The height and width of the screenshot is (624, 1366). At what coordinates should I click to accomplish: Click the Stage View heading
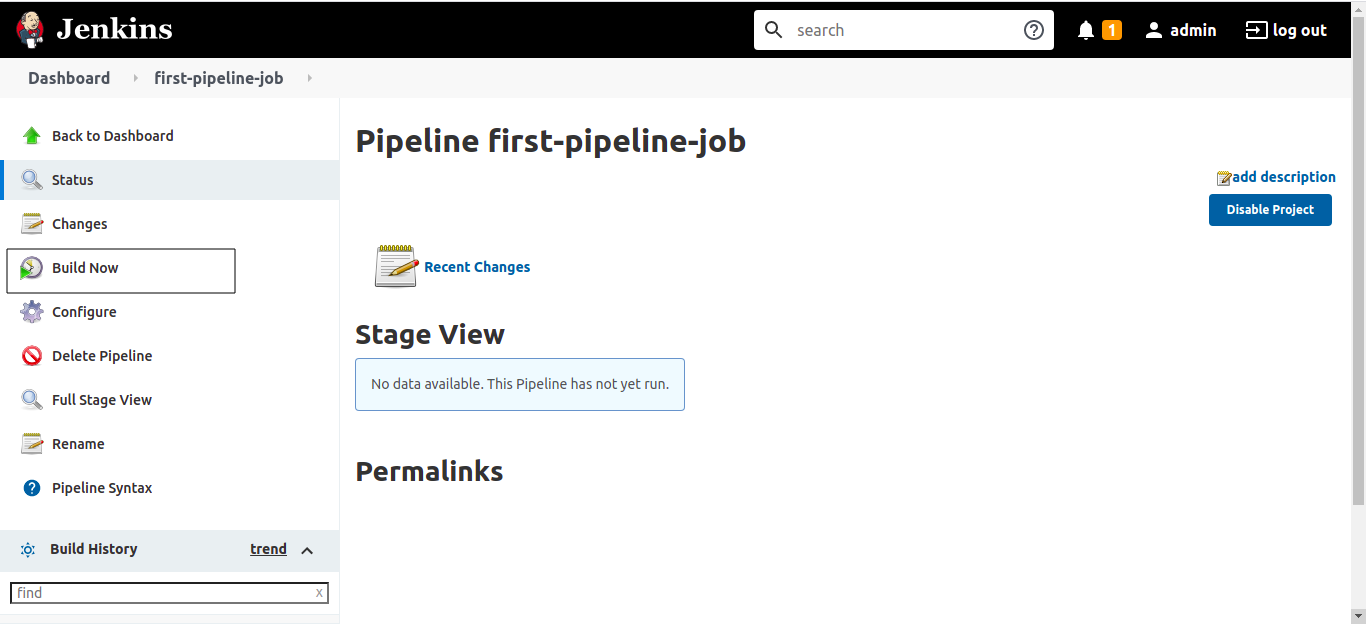(430, 334)
